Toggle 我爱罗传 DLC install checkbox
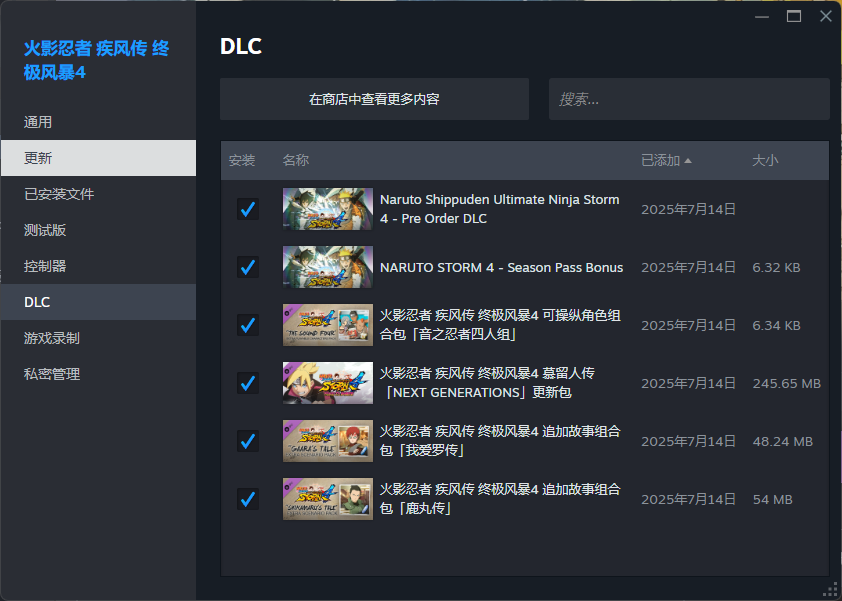 point(248,441)
